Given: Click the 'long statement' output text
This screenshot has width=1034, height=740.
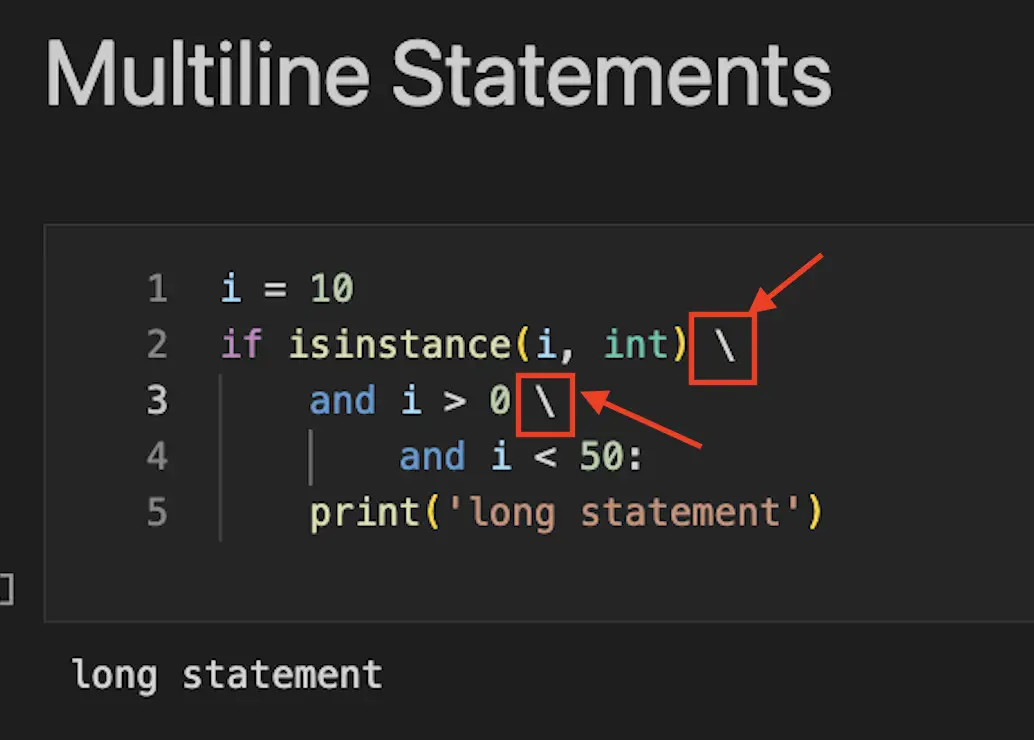Looking at the screenshot, I should pos(227,675).
